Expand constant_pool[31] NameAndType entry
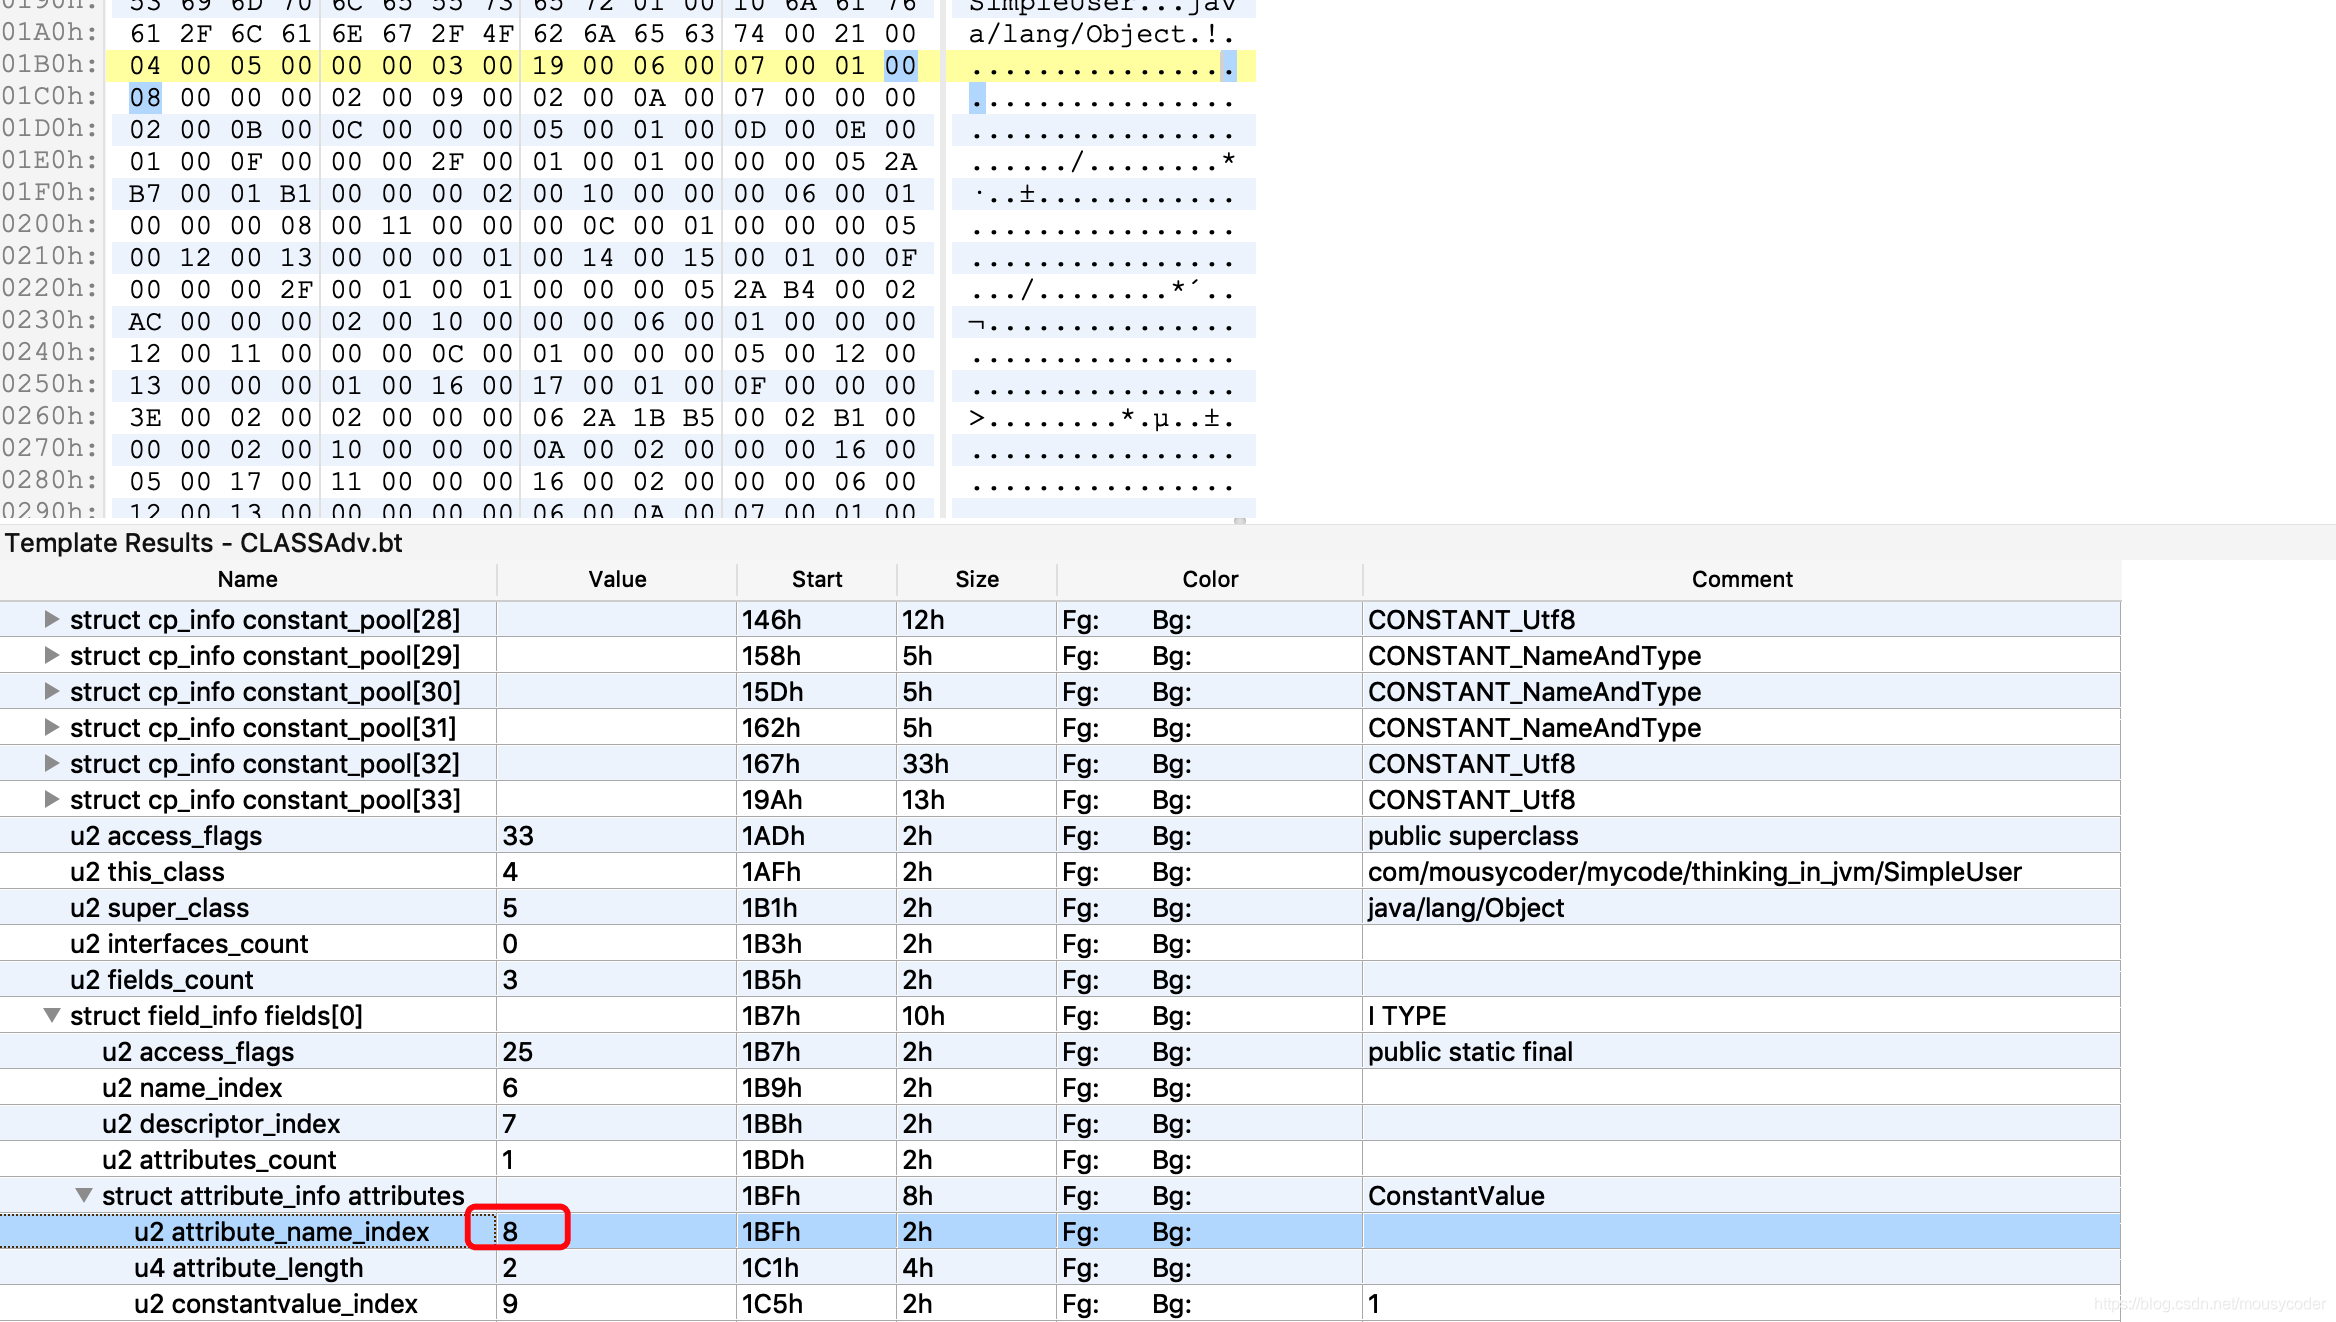 52,727
